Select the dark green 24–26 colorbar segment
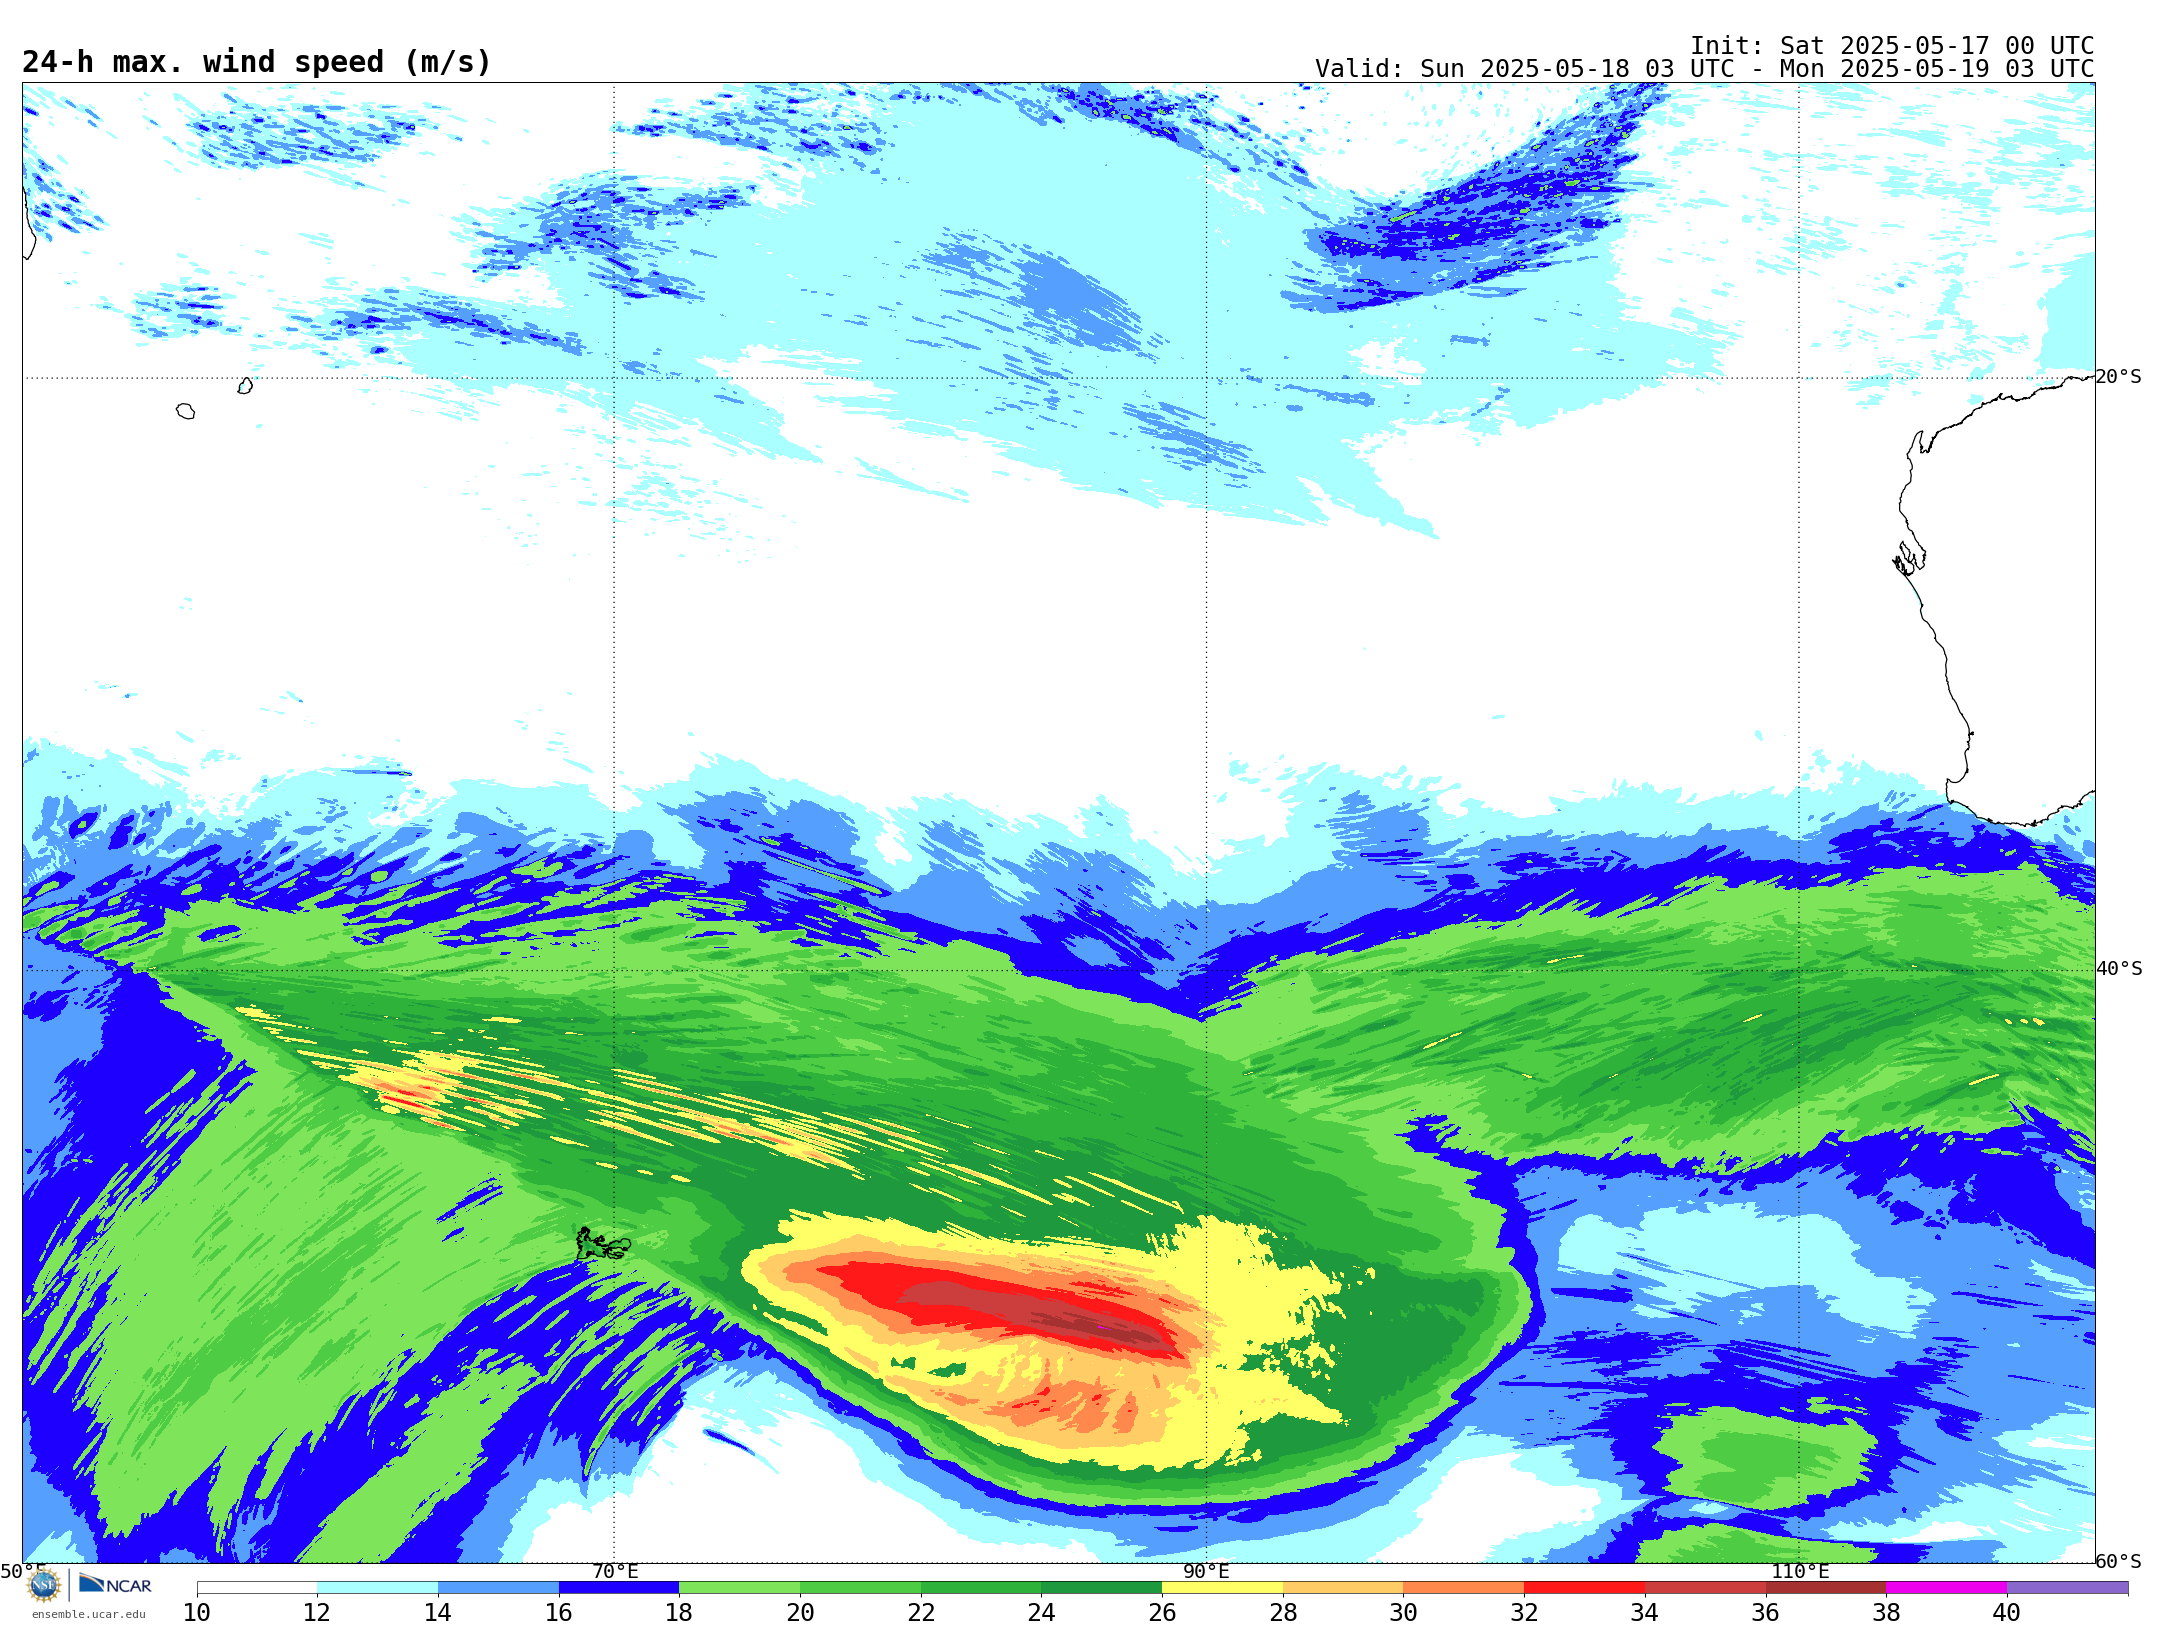 (1101, 1588)
